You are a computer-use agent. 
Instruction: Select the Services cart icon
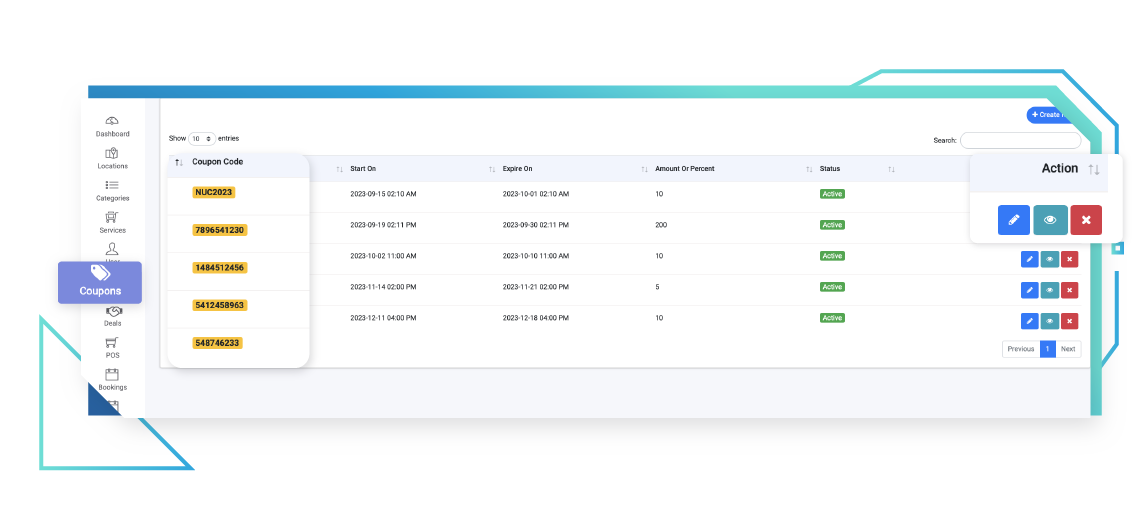click(112, 218)
